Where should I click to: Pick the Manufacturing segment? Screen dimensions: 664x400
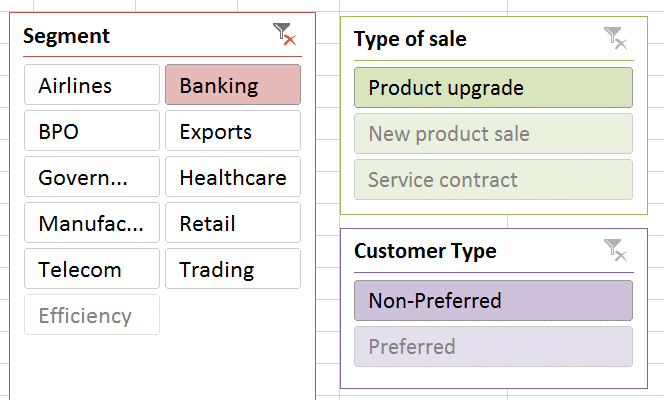coord(92,224)
